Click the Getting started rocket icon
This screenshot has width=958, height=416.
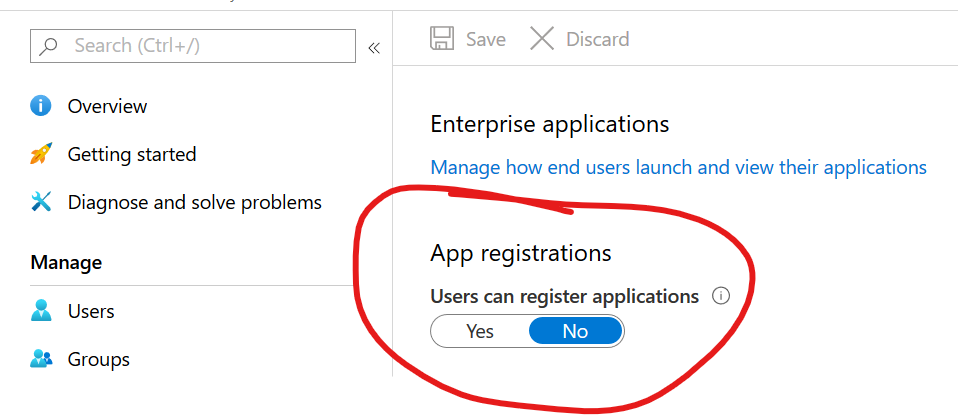point(41,154)
